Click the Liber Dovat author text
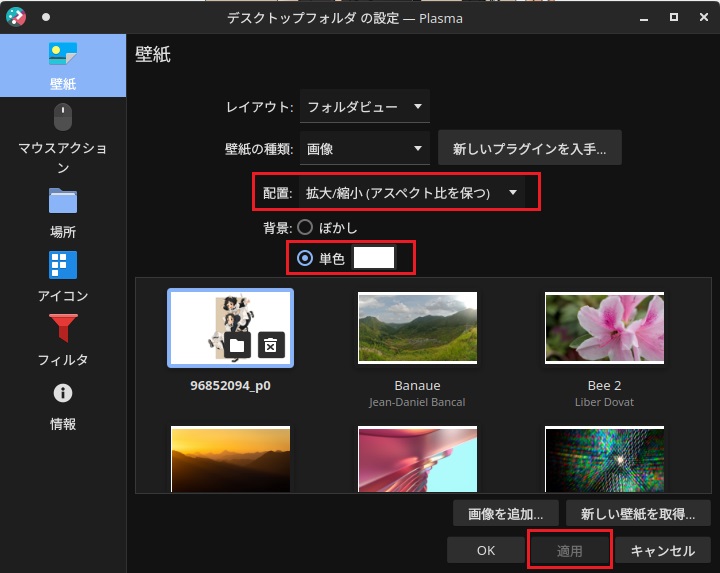The width and height of the screenshot is (720, 573). click(x=604, y=402)
